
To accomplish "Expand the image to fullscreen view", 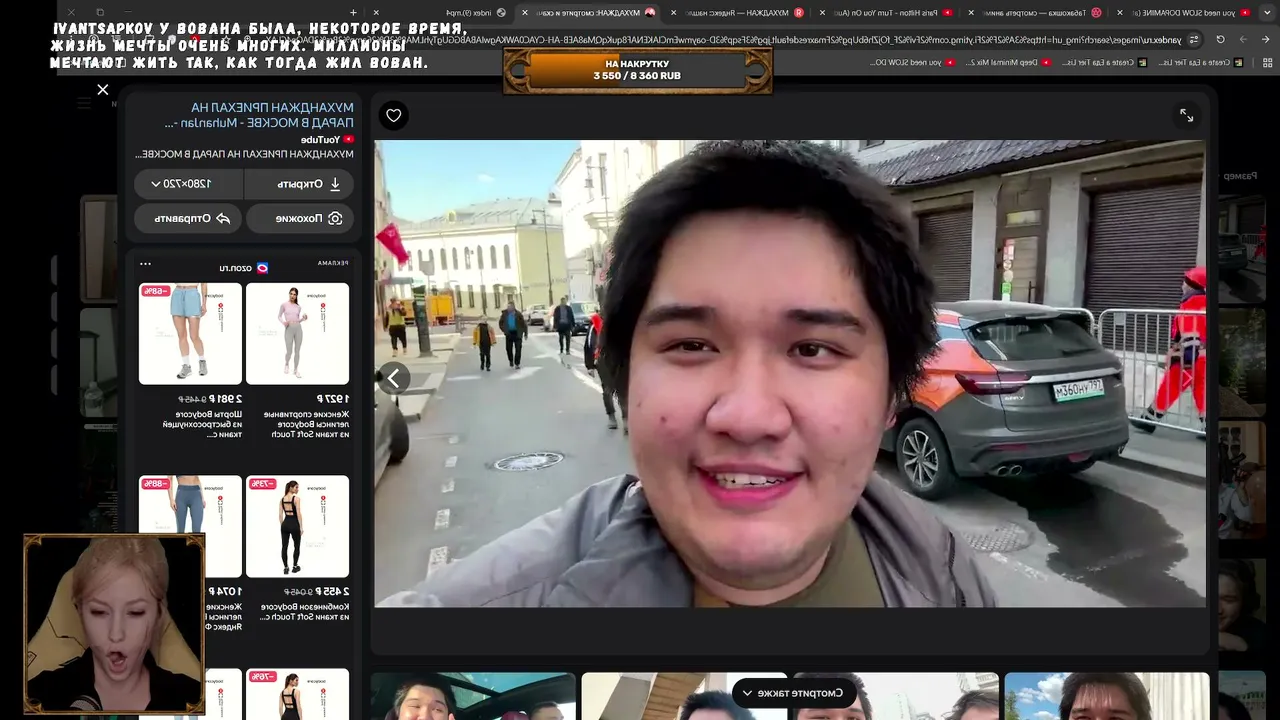I will coord(1186,116).
